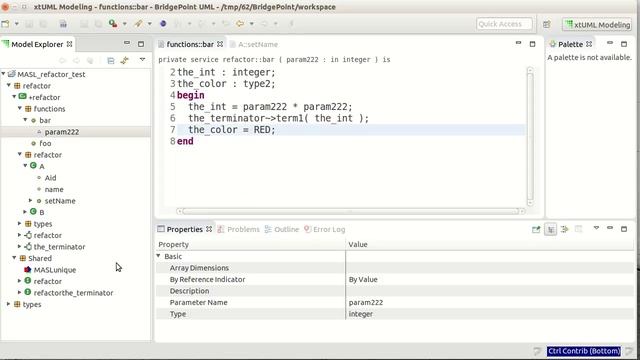Open the New wizard dropdown arrow
The image size is (640, 360).
coord(16,24)
